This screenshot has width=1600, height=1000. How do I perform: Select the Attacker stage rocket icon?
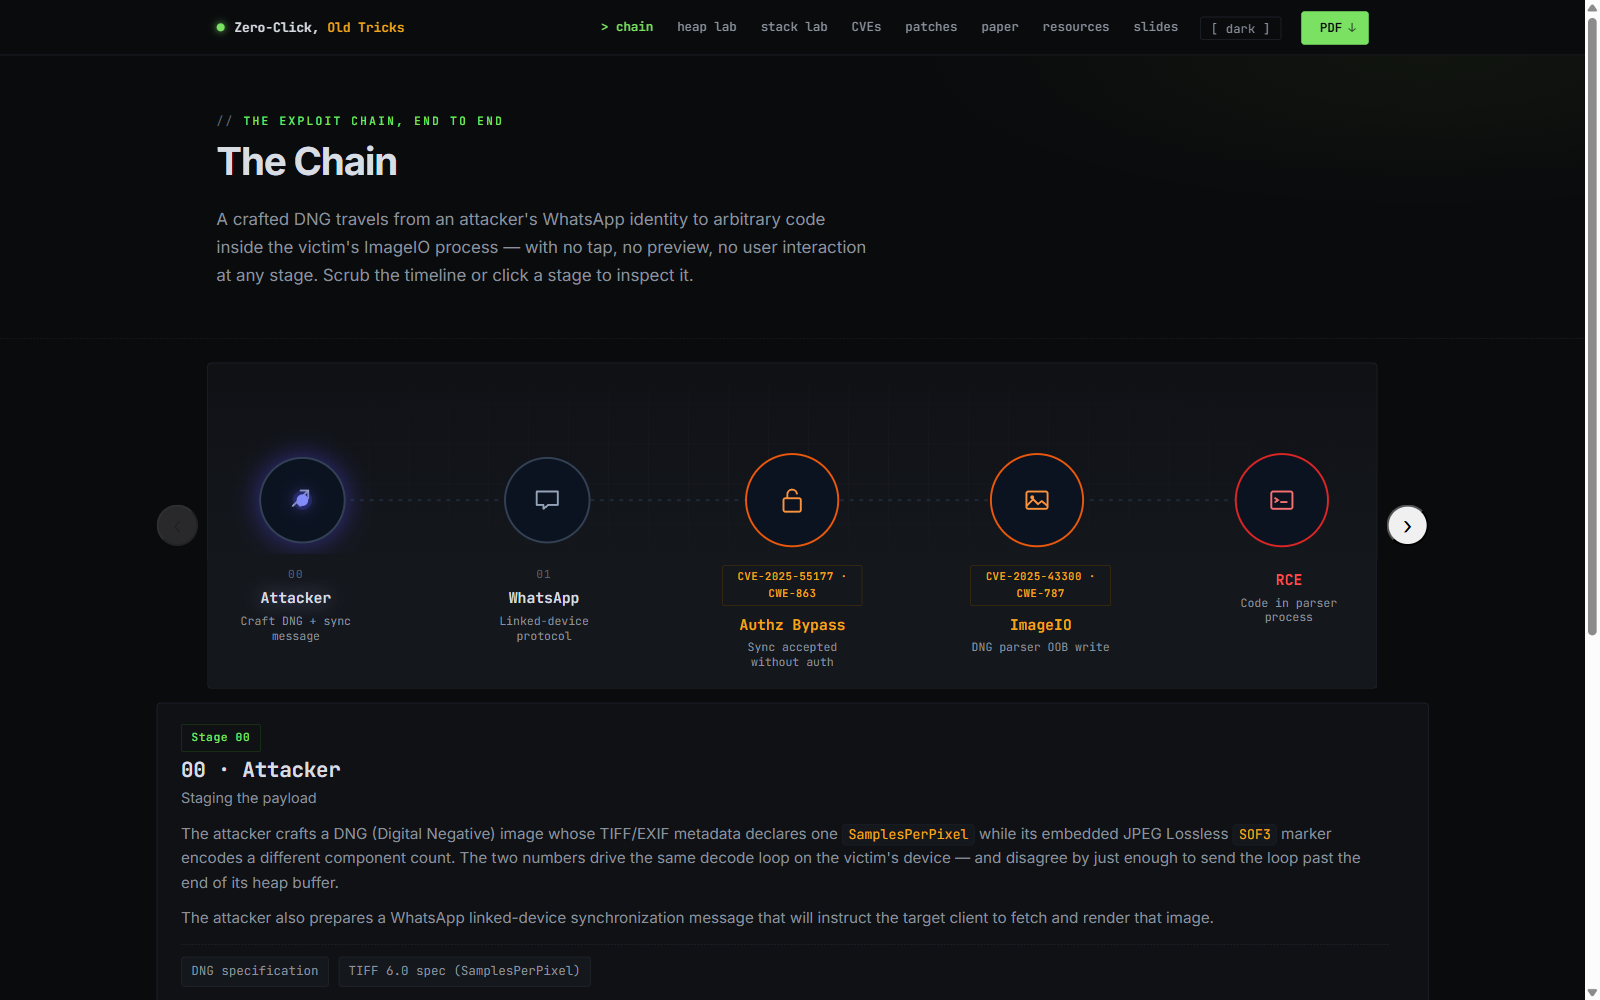[302, 499]
